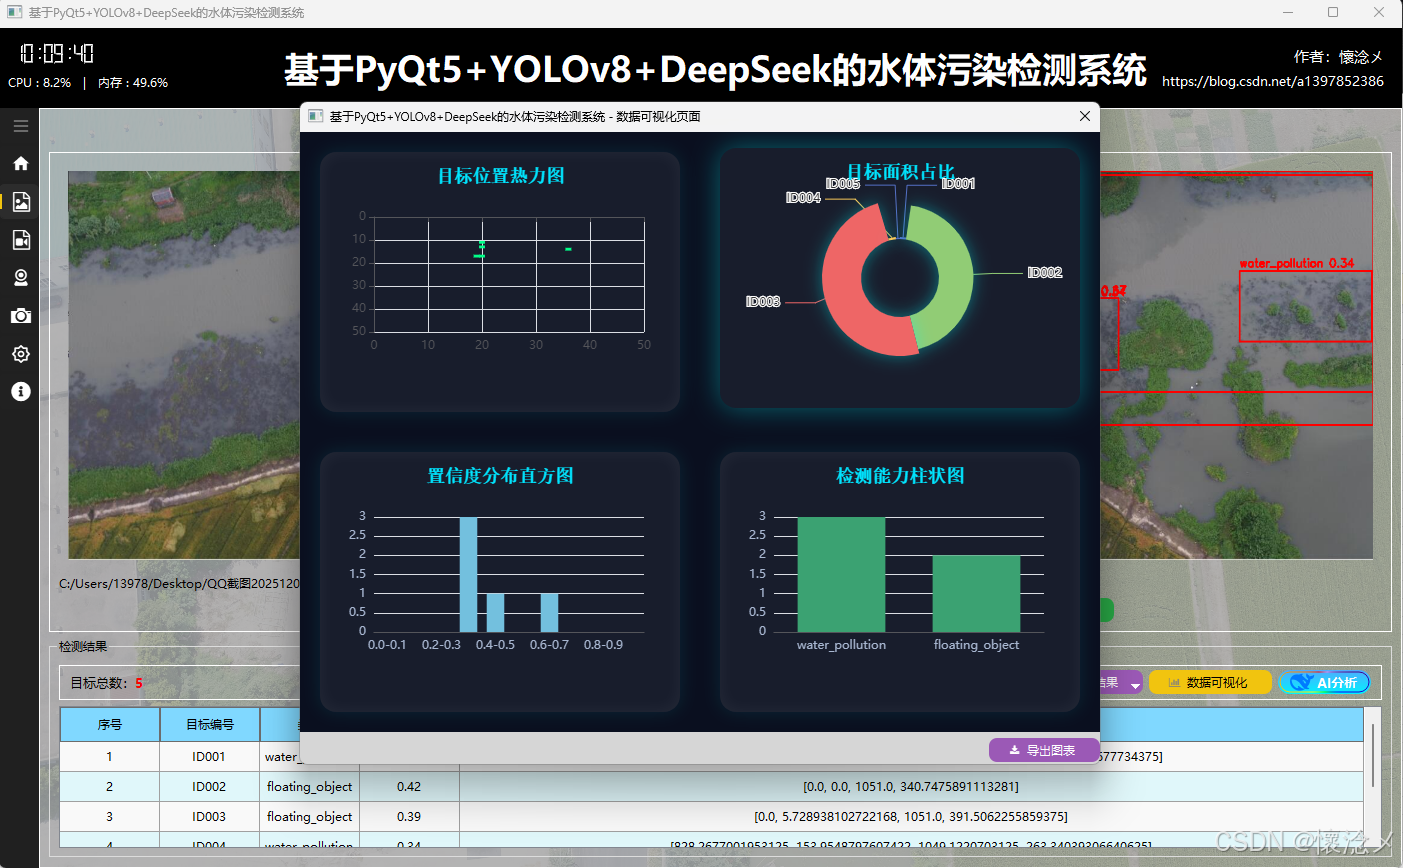
Task: Click the 检测能力柱状图 chart title
Action: 901,476
